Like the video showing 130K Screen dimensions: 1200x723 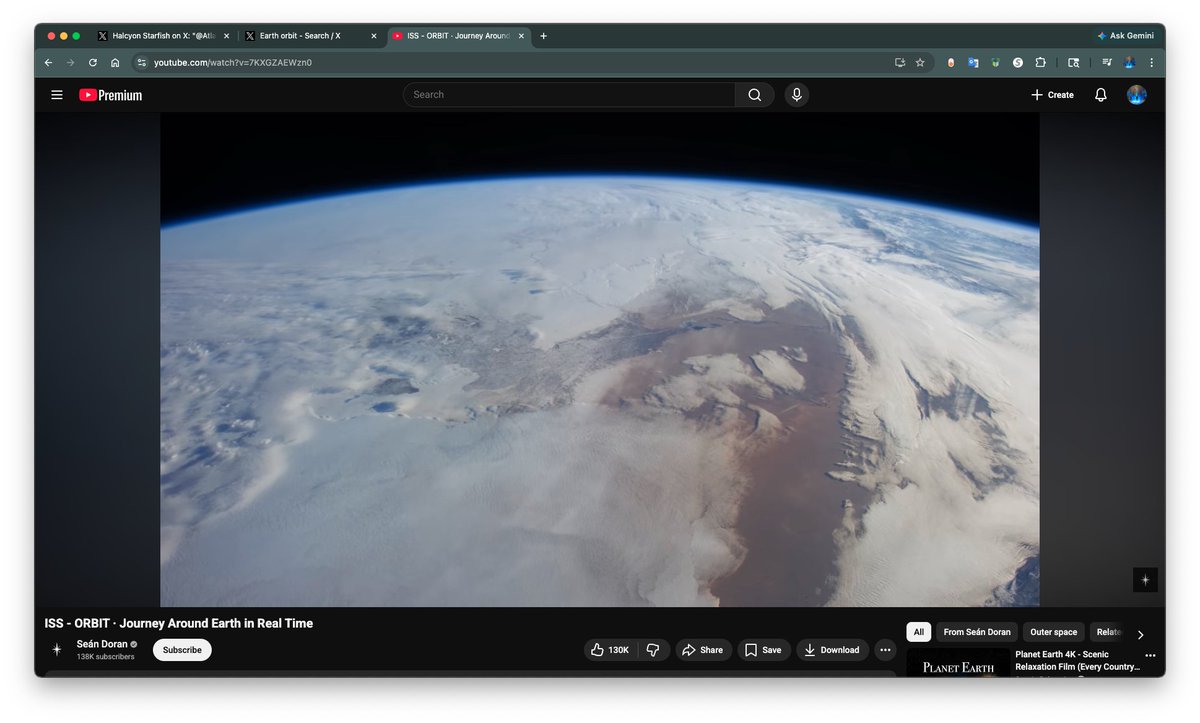point(610,650)
